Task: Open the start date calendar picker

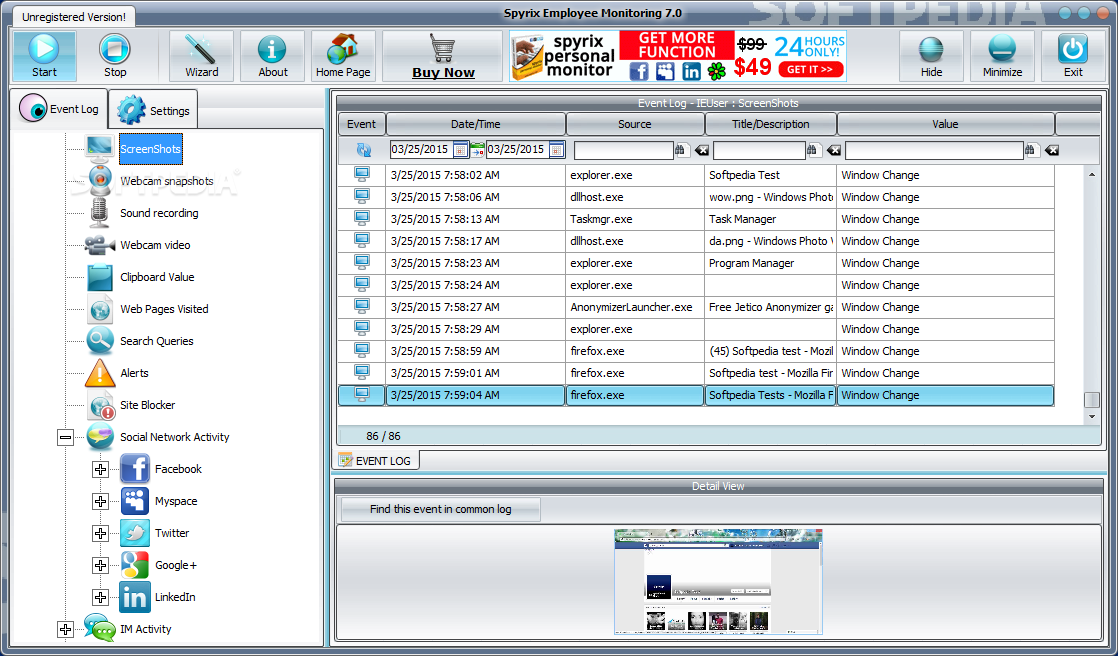Action: click(461, 150)
